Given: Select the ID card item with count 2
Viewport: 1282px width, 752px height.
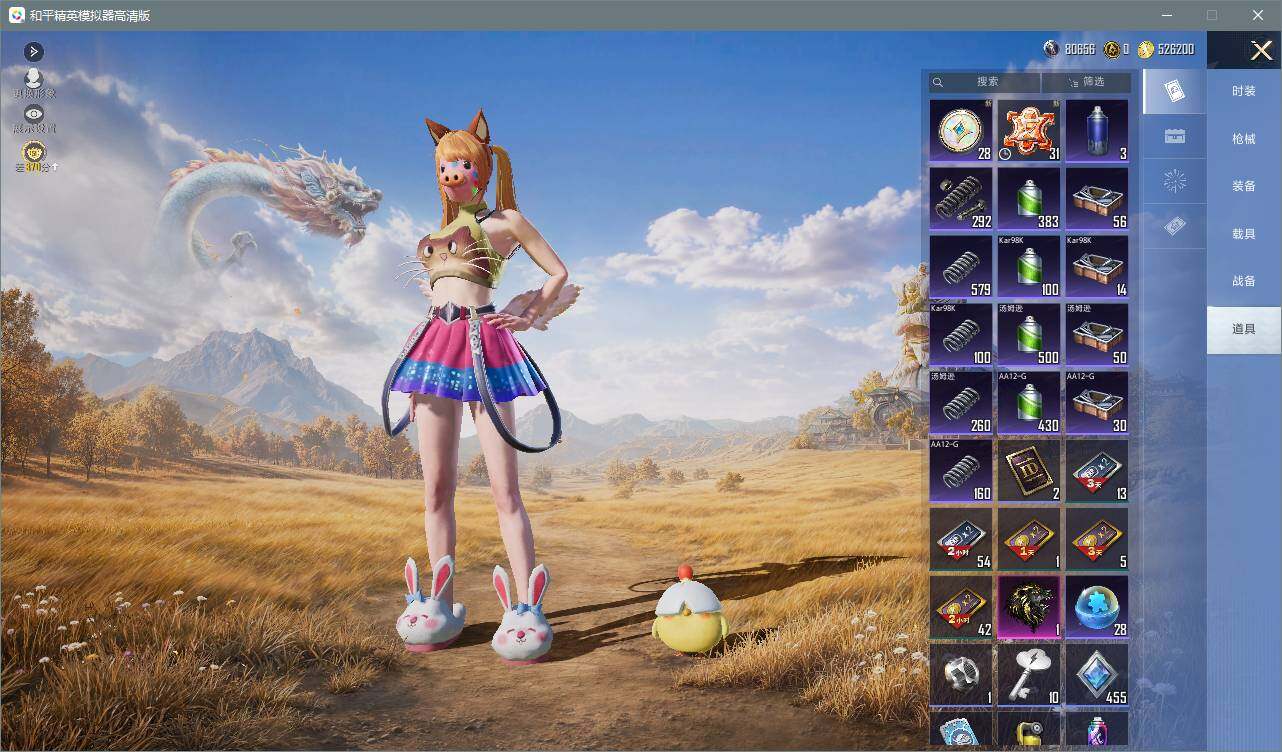Looking at the screenshot, I should [x=1029, y=470].
